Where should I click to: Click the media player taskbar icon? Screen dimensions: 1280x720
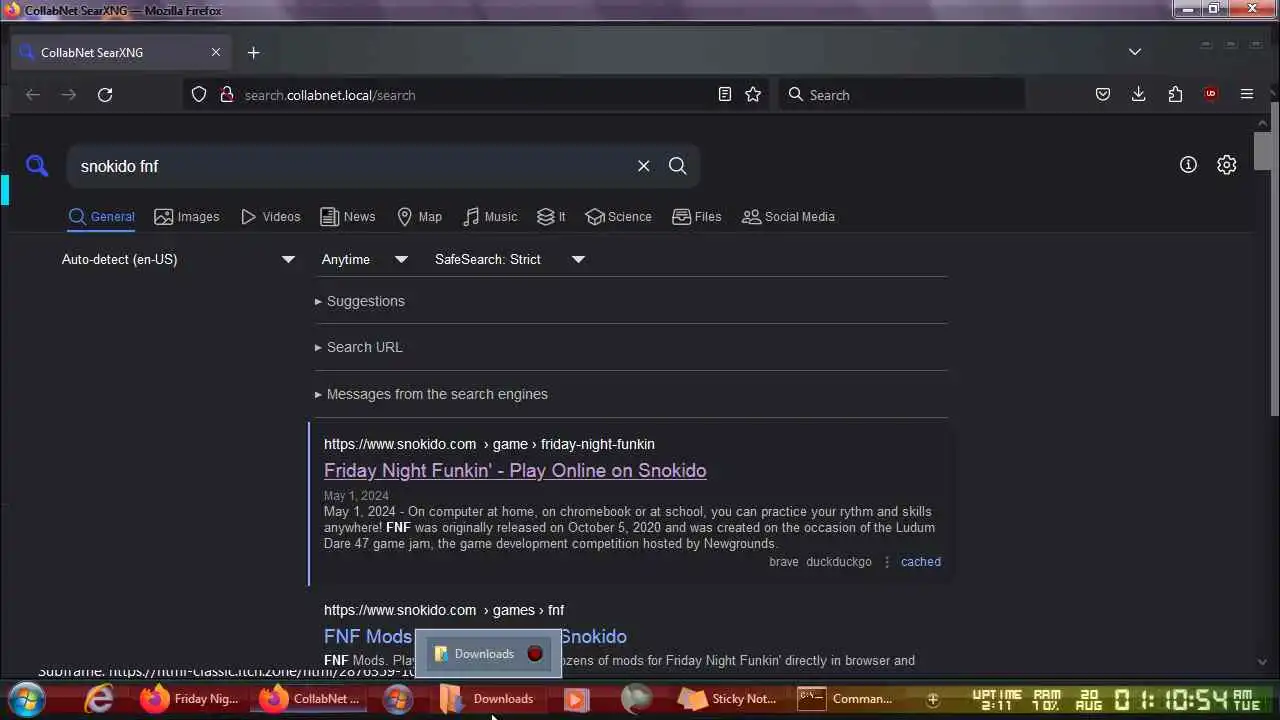pos(576,699)
